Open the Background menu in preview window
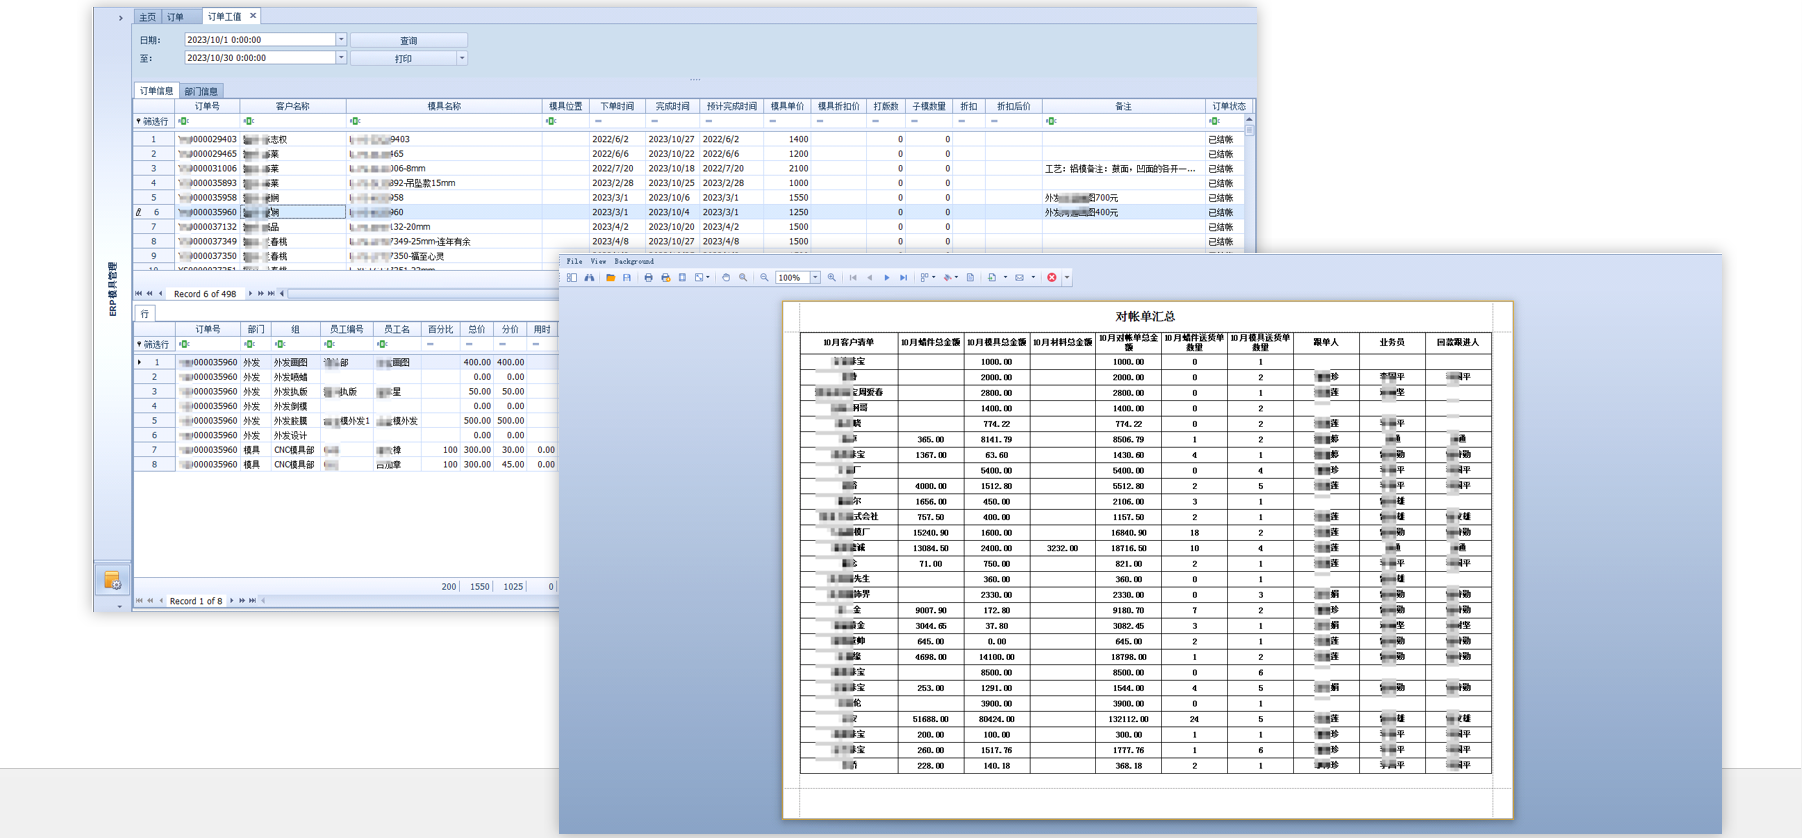The width and height of the screenshot is (1802, 838). (634, 261)
